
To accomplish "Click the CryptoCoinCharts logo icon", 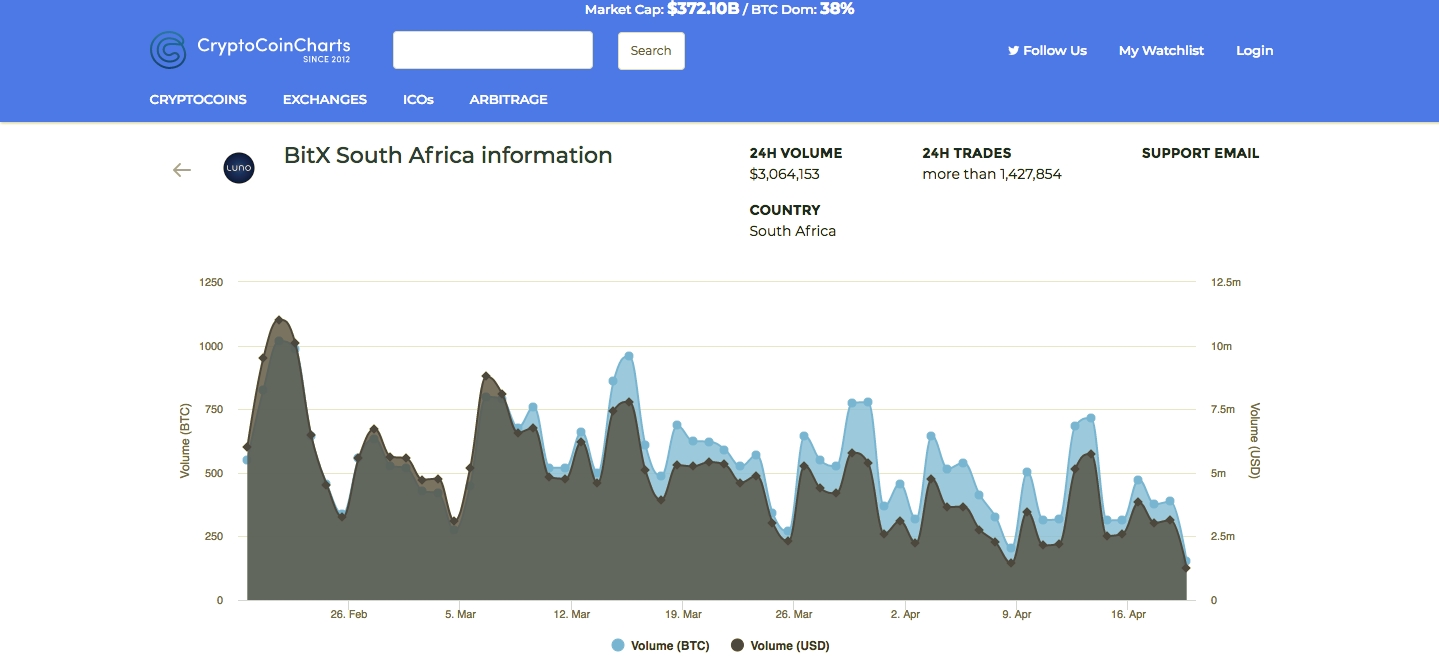I will (x=168, y=50).
